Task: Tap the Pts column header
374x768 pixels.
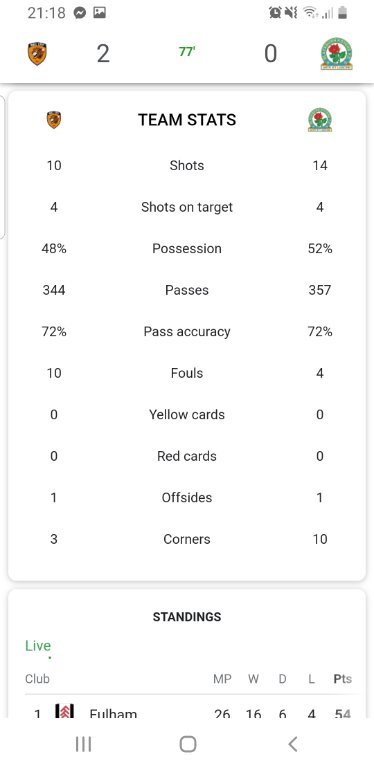Action: 343,679
